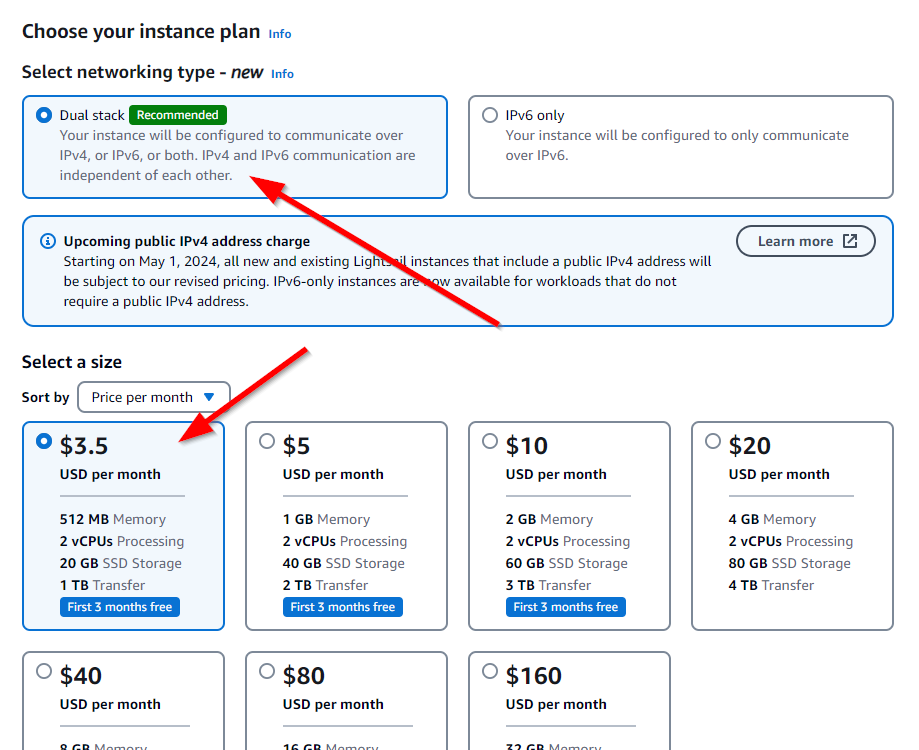919x750 pixels.
Task: Select the $80 per month plan radio
Action: (x=267, y=671)
